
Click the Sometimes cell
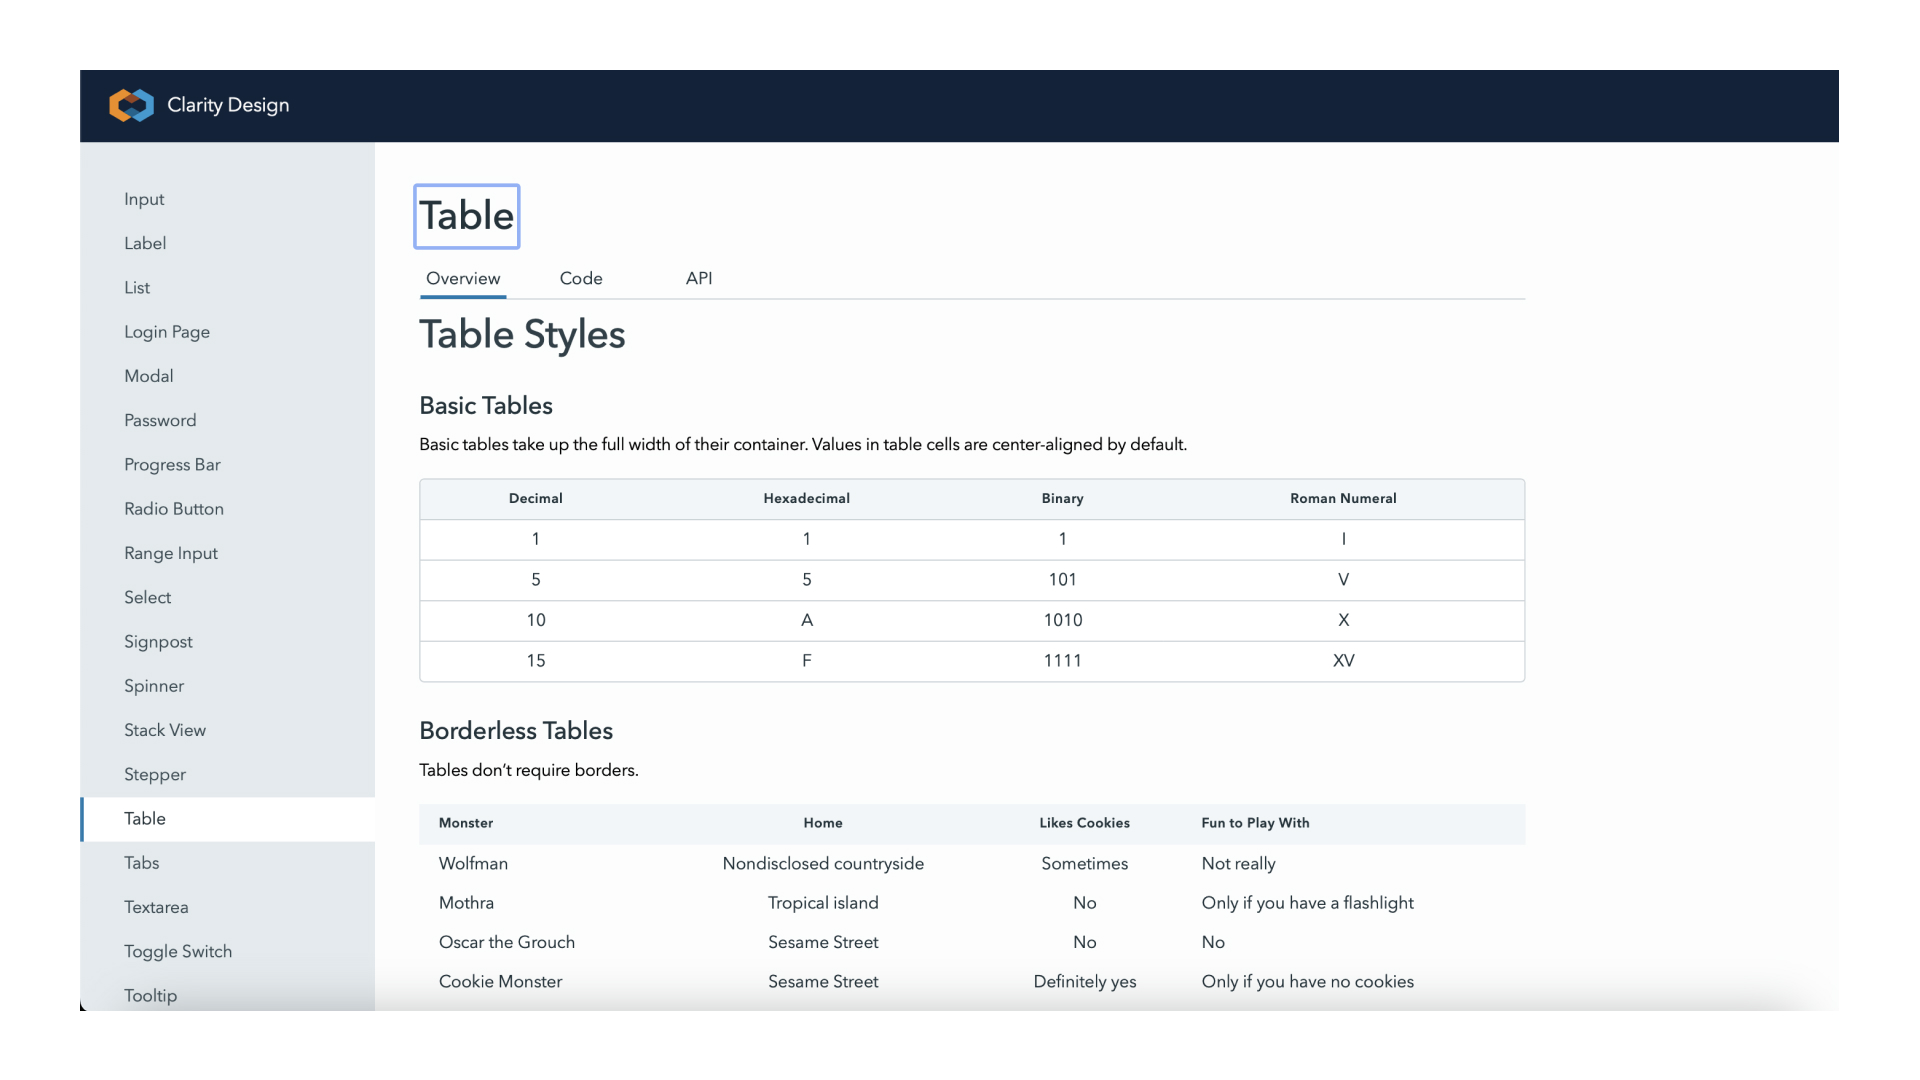[1084, 864]
